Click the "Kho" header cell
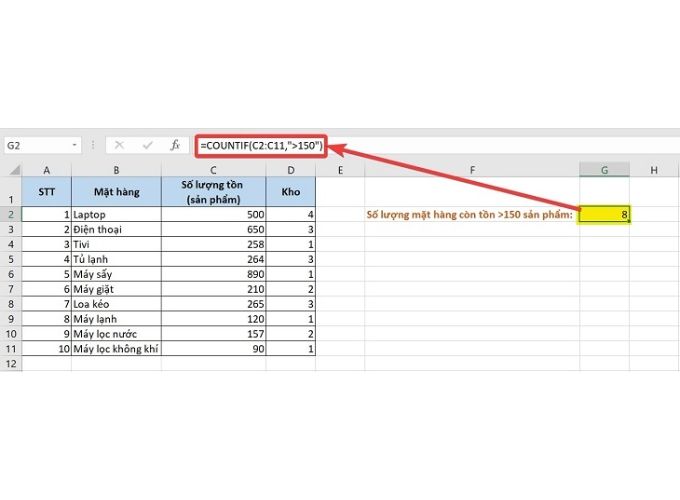This screenshot has width=680, height=500. [291, 192]
